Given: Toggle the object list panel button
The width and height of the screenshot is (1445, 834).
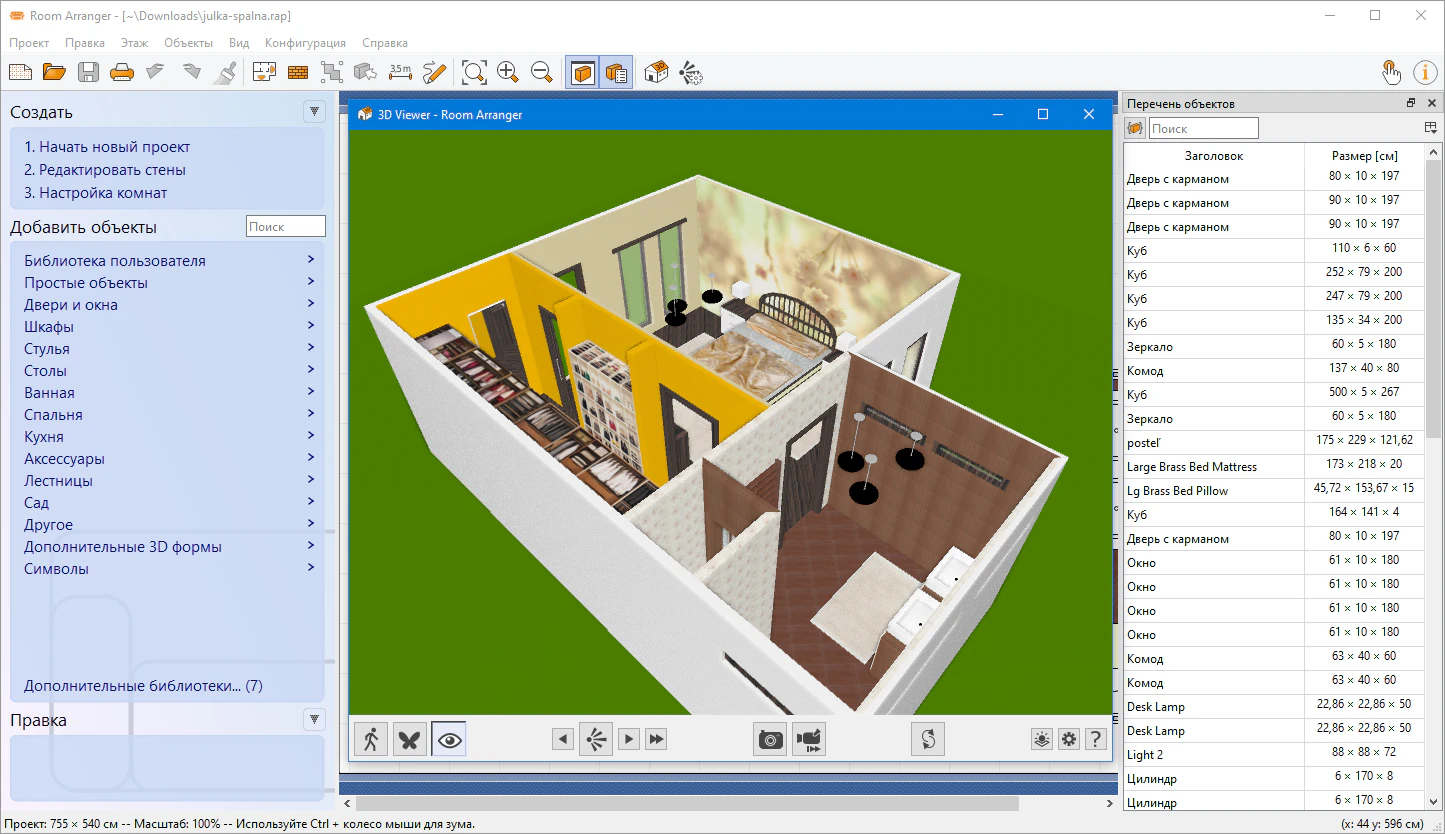Looking at the screenshot, I should coord(616,72).
